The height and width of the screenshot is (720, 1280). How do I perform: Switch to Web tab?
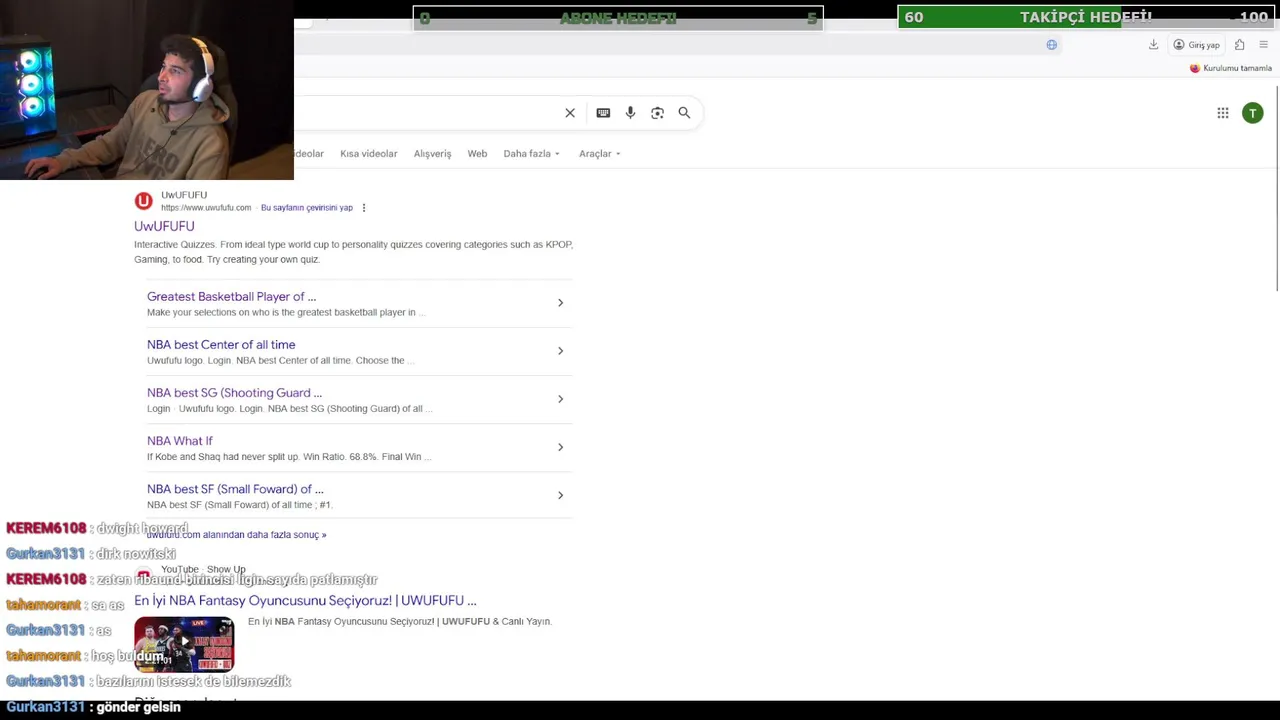point(477,154)
